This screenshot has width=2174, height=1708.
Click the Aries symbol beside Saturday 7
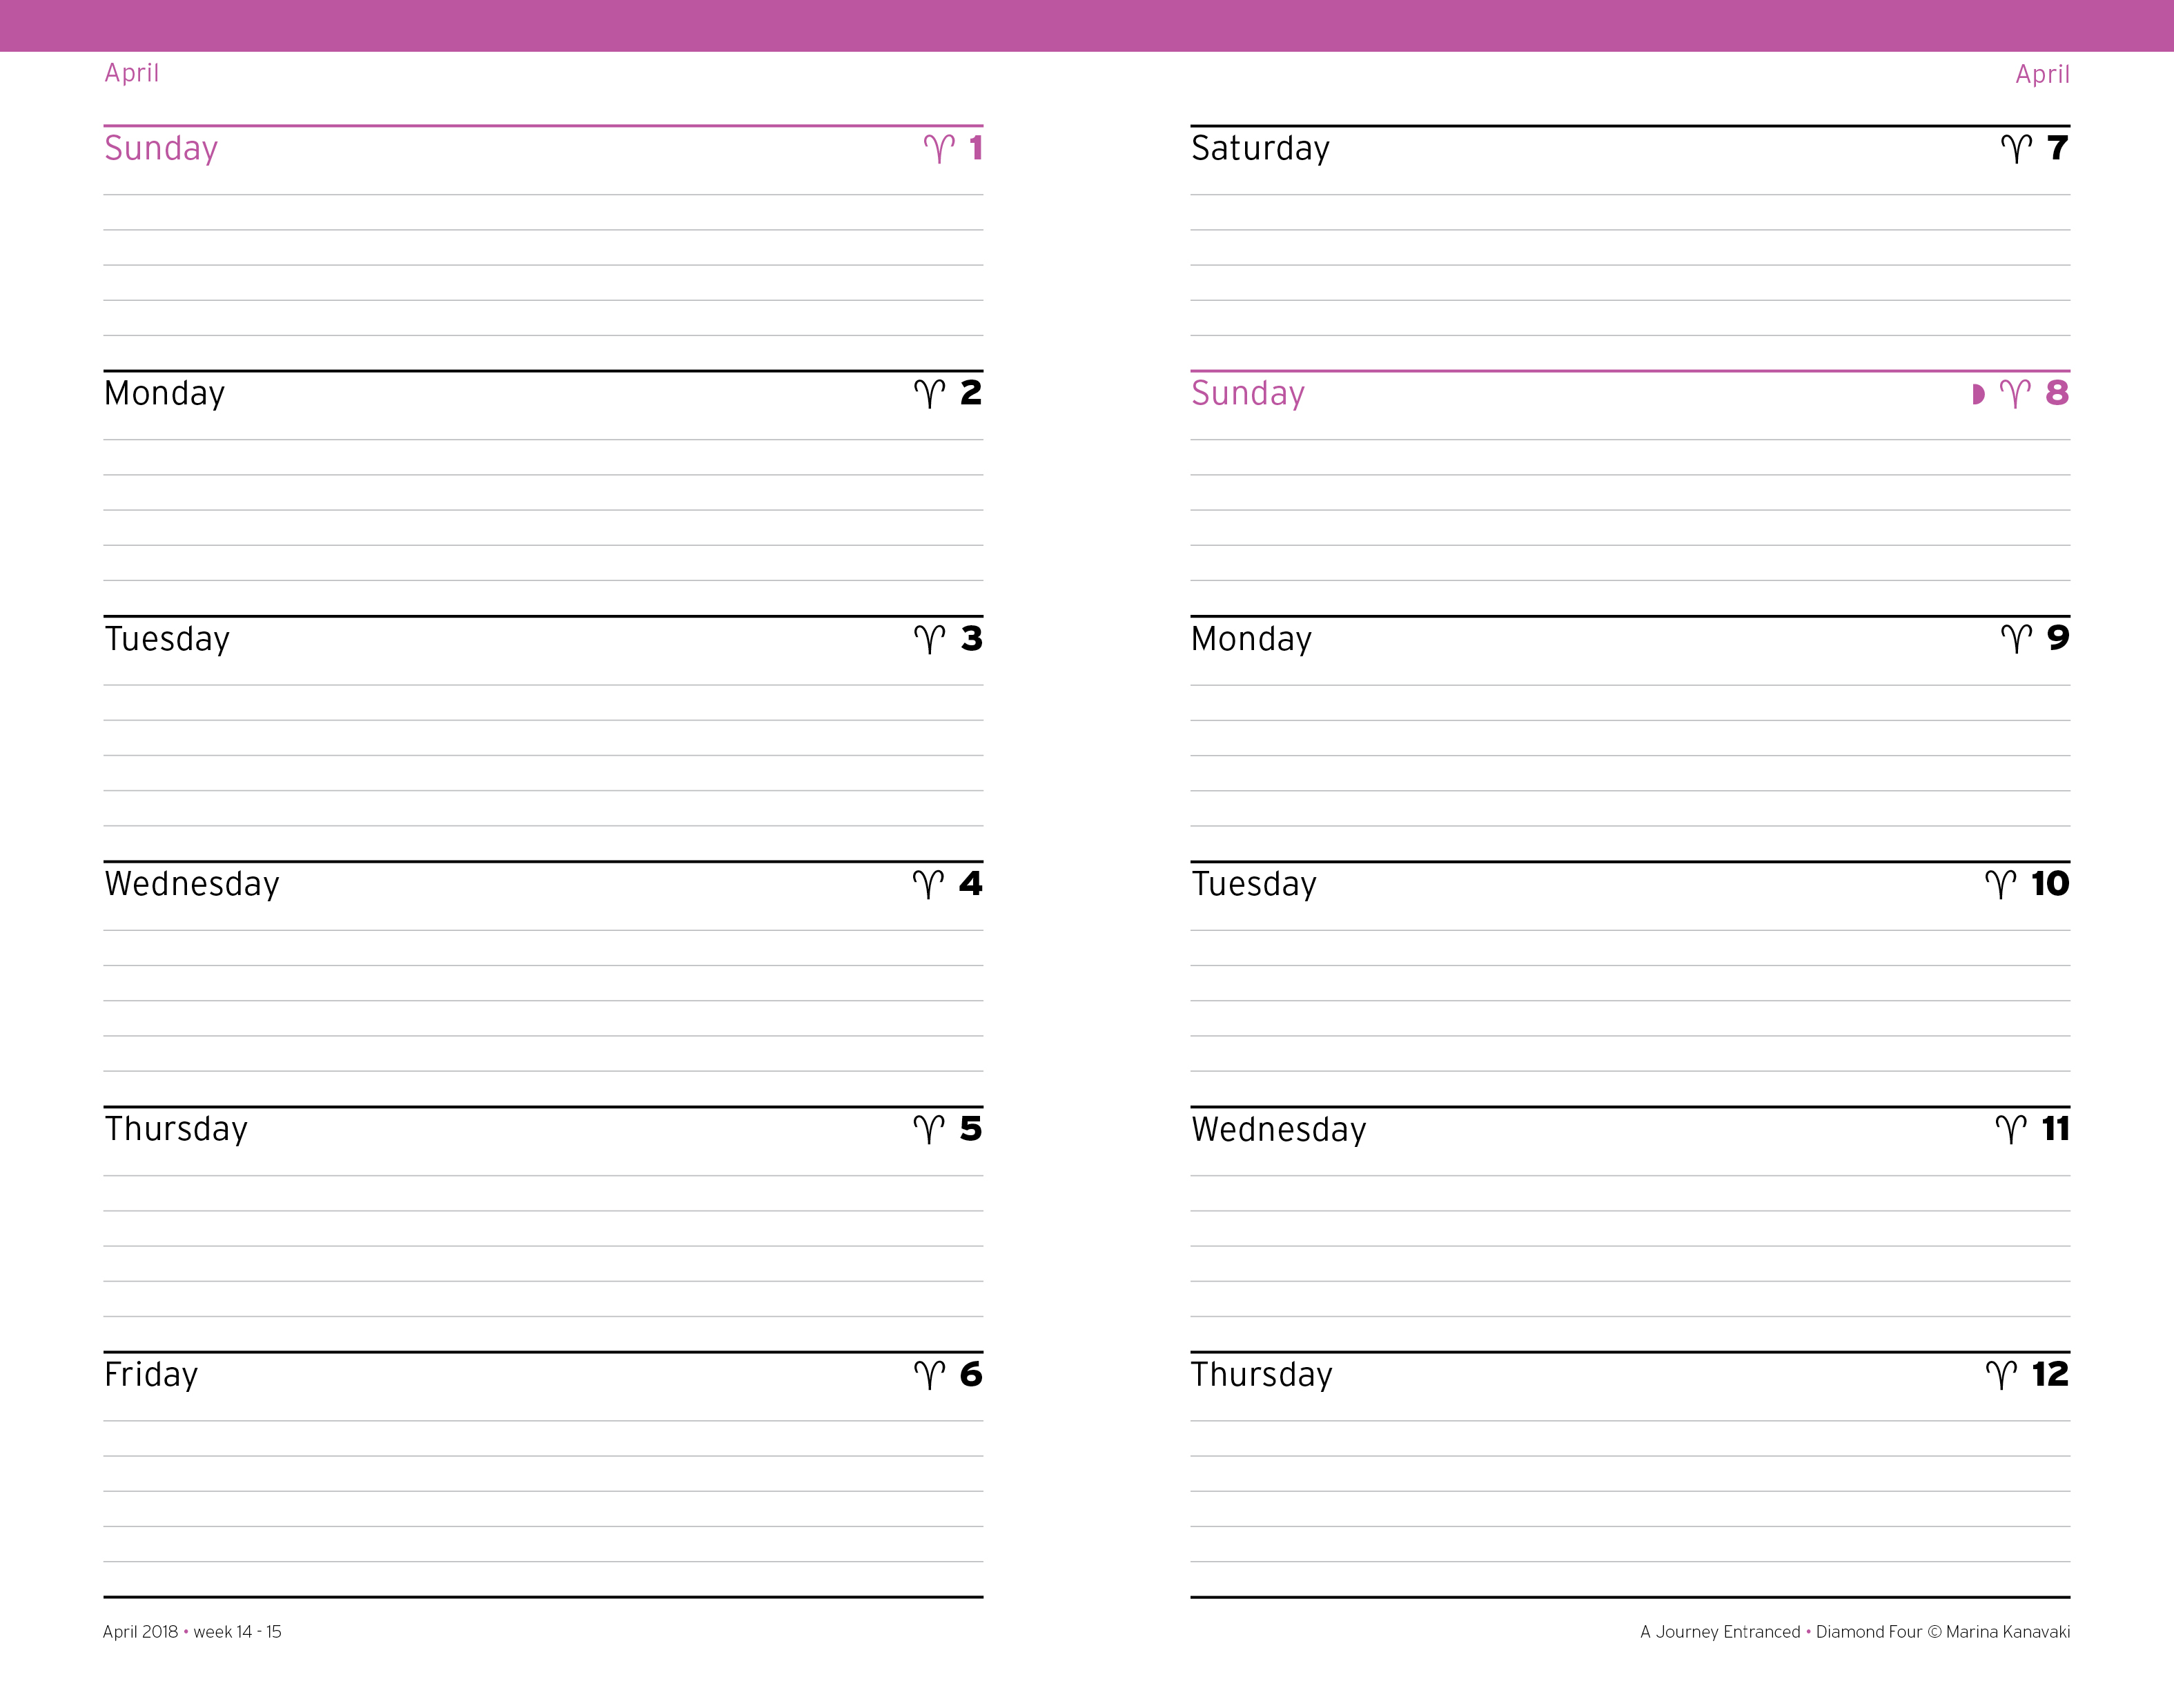point(2016,149)
